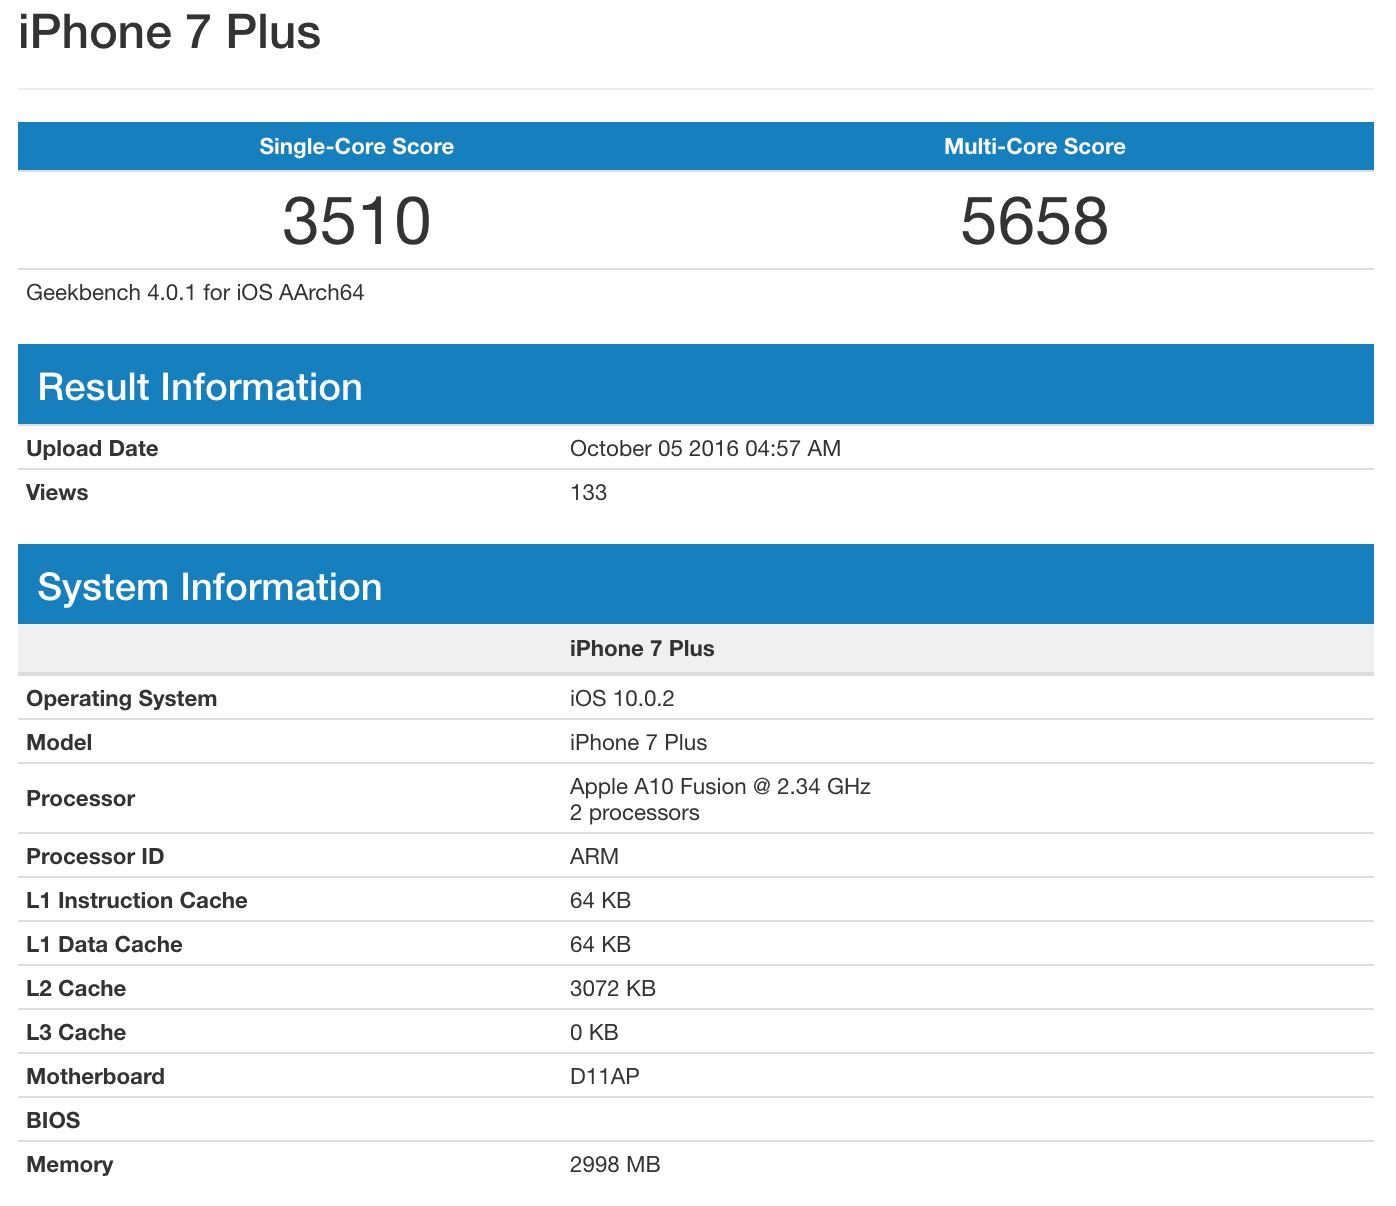Click the Views count 133
The height and width of the screenshot is (1206, 1396).
pos(588,492)
